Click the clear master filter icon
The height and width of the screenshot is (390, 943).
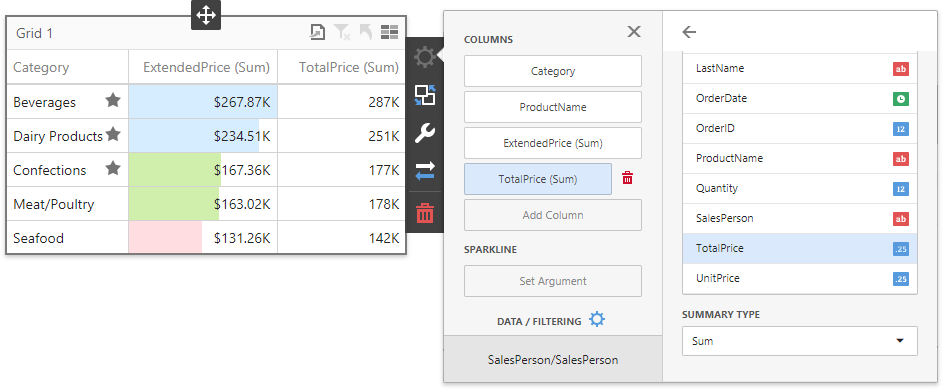(342, 32)
